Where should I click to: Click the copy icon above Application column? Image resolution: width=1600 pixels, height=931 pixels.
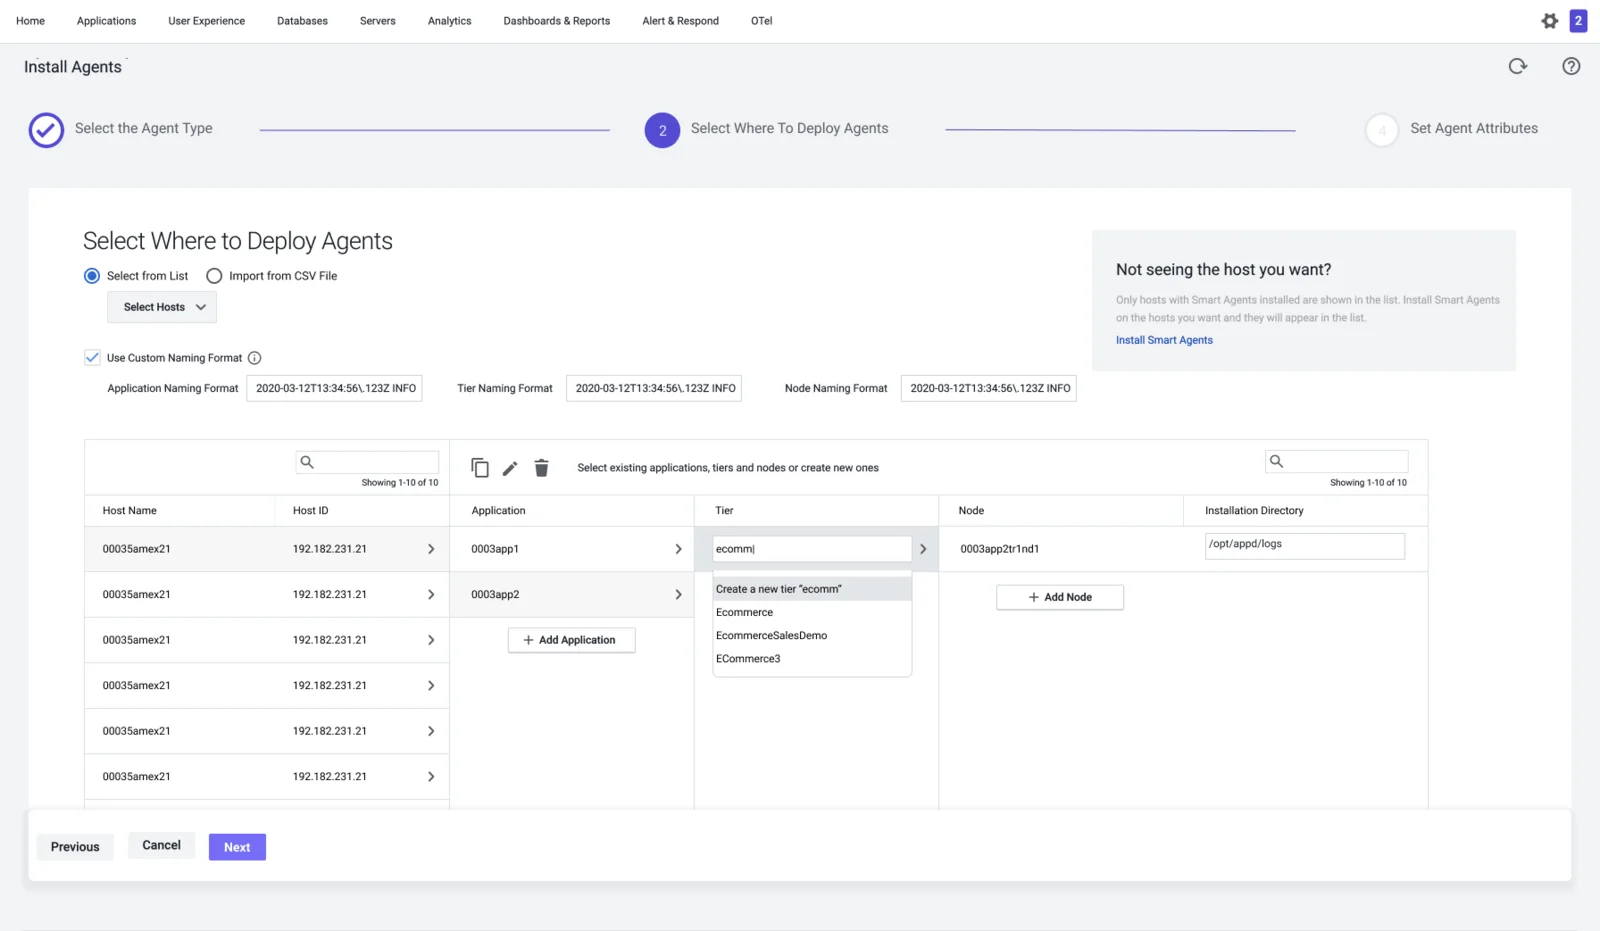480,467
